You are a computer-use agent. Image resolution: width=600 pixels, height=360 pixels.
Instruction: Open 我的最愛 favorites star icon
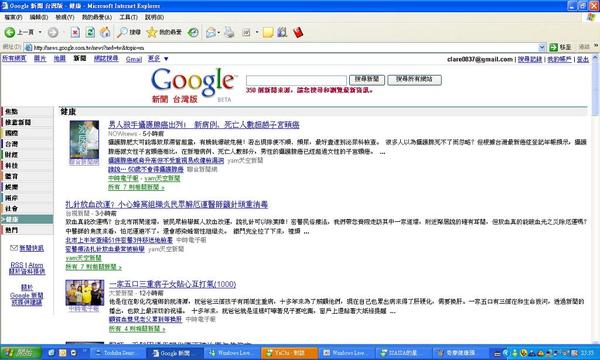coord(152,33)
